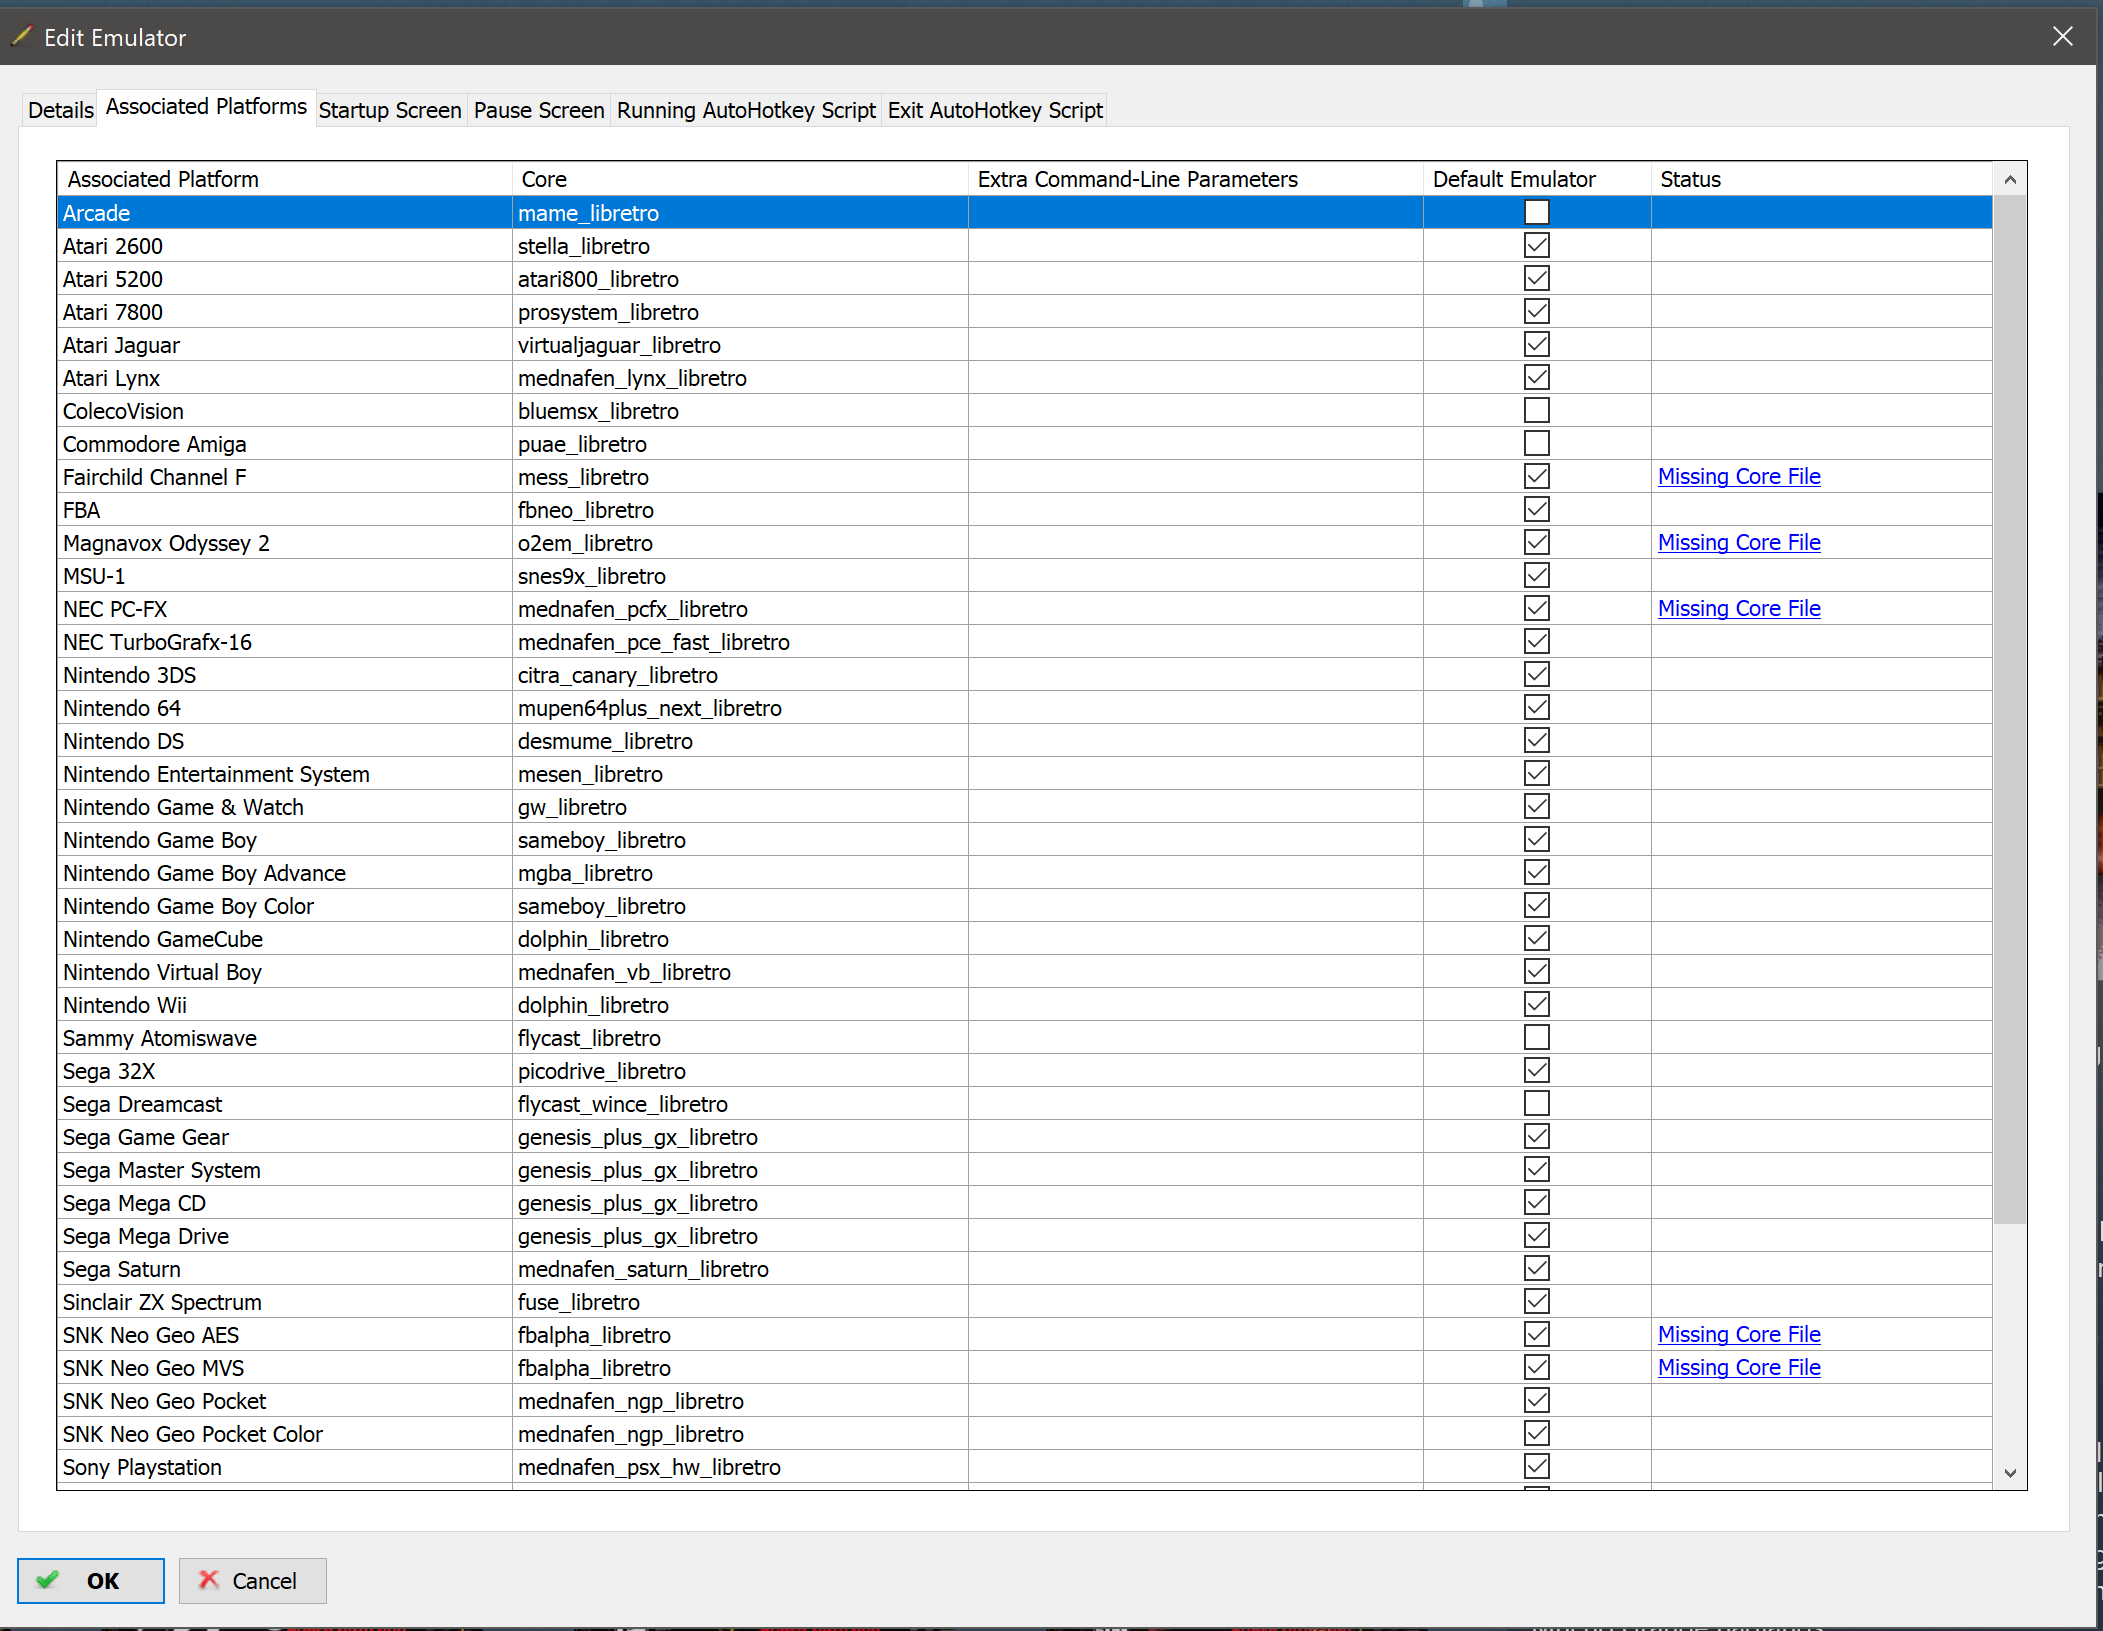Click the mame_libretro core cell
This screenshot has height=1631, width=2103.
pyautogui.click(x=740, y=212)
